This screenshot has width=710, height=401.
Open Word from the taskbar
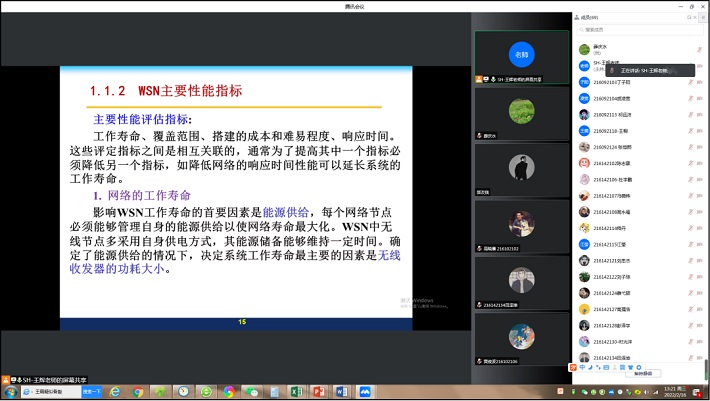343,391
